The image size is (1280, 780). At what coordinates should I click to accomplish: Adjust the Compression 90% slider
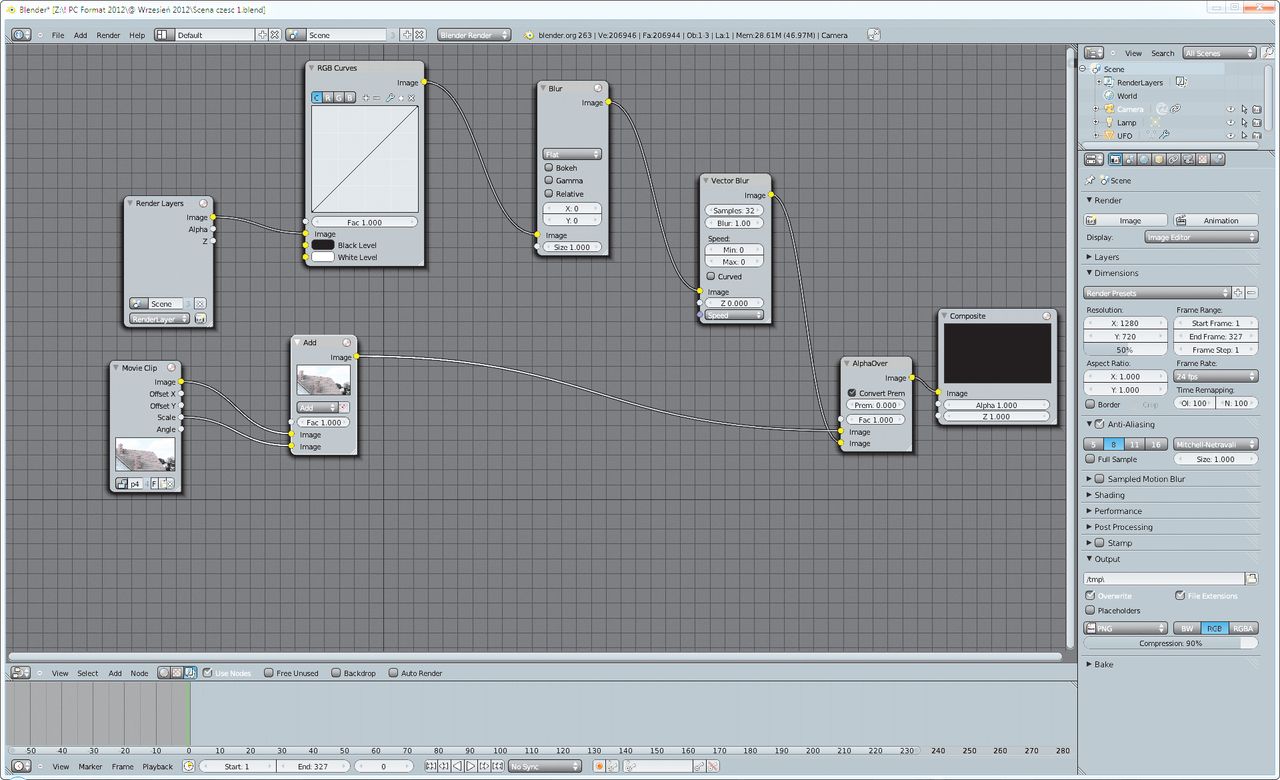[1171, 643]
